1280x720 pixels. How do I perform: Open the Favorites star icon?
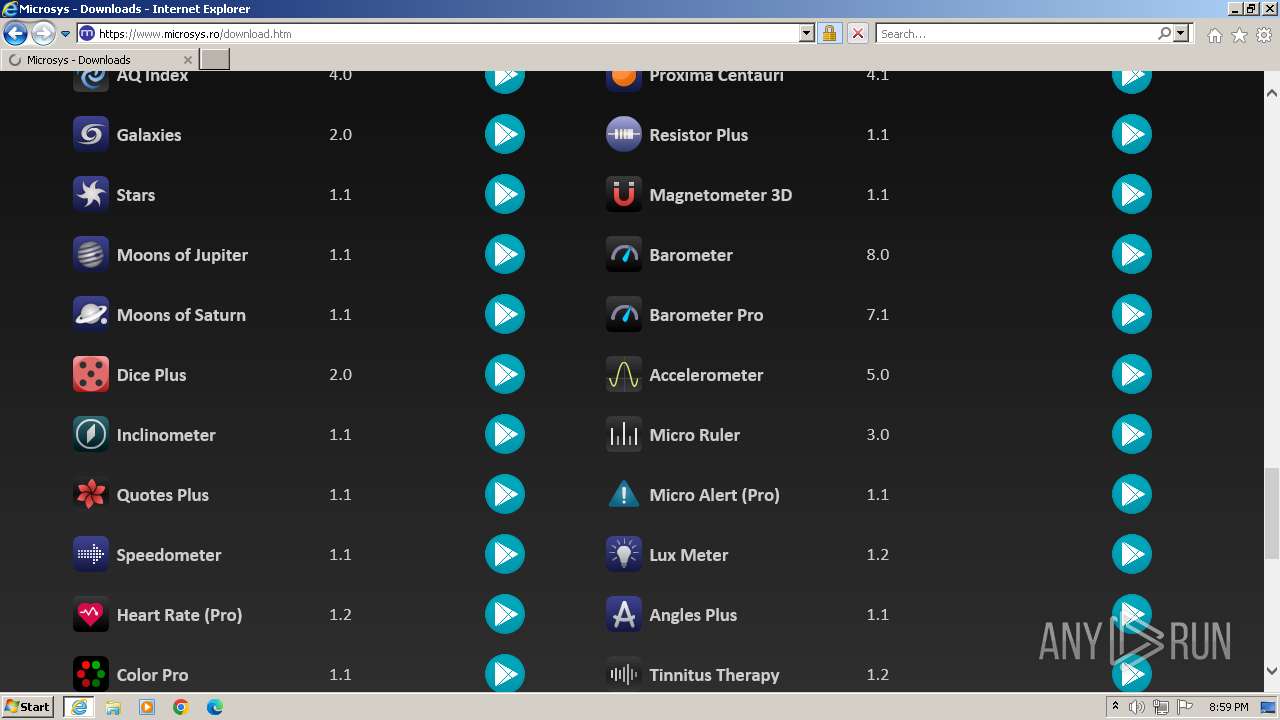[x=1239, y=35]
